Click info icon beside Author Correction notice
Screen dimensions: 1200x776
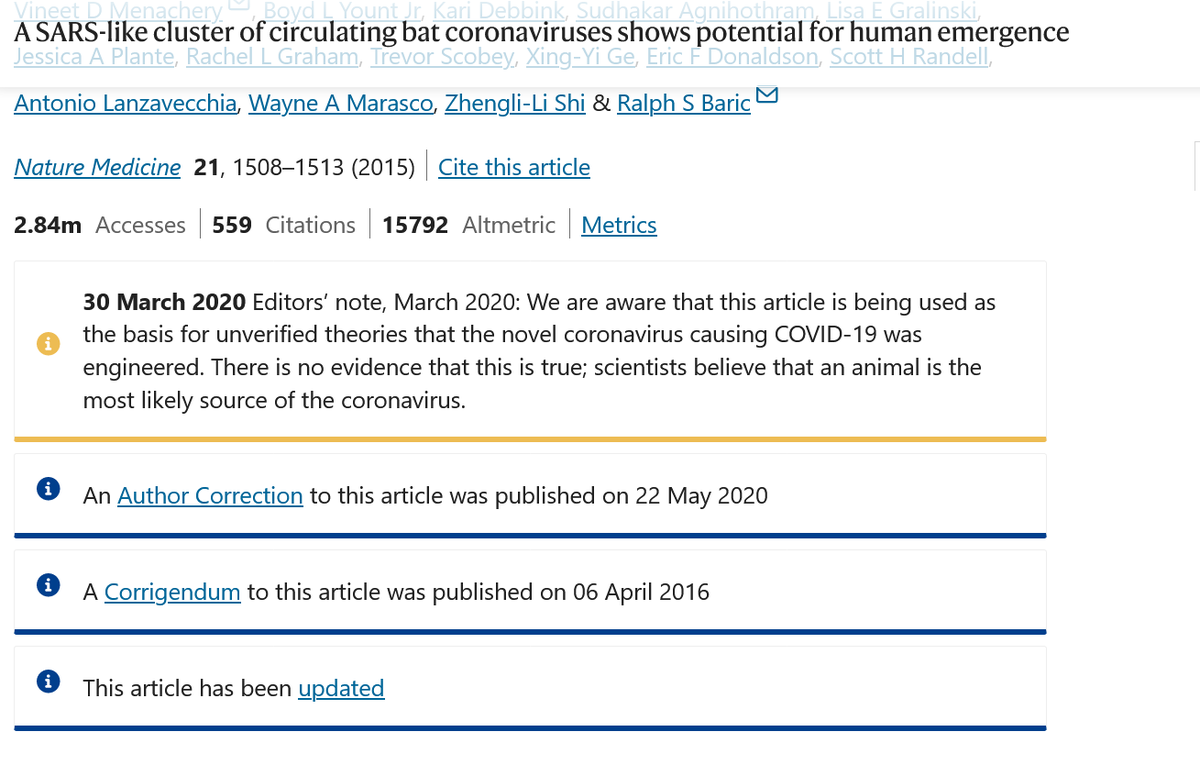47,489
